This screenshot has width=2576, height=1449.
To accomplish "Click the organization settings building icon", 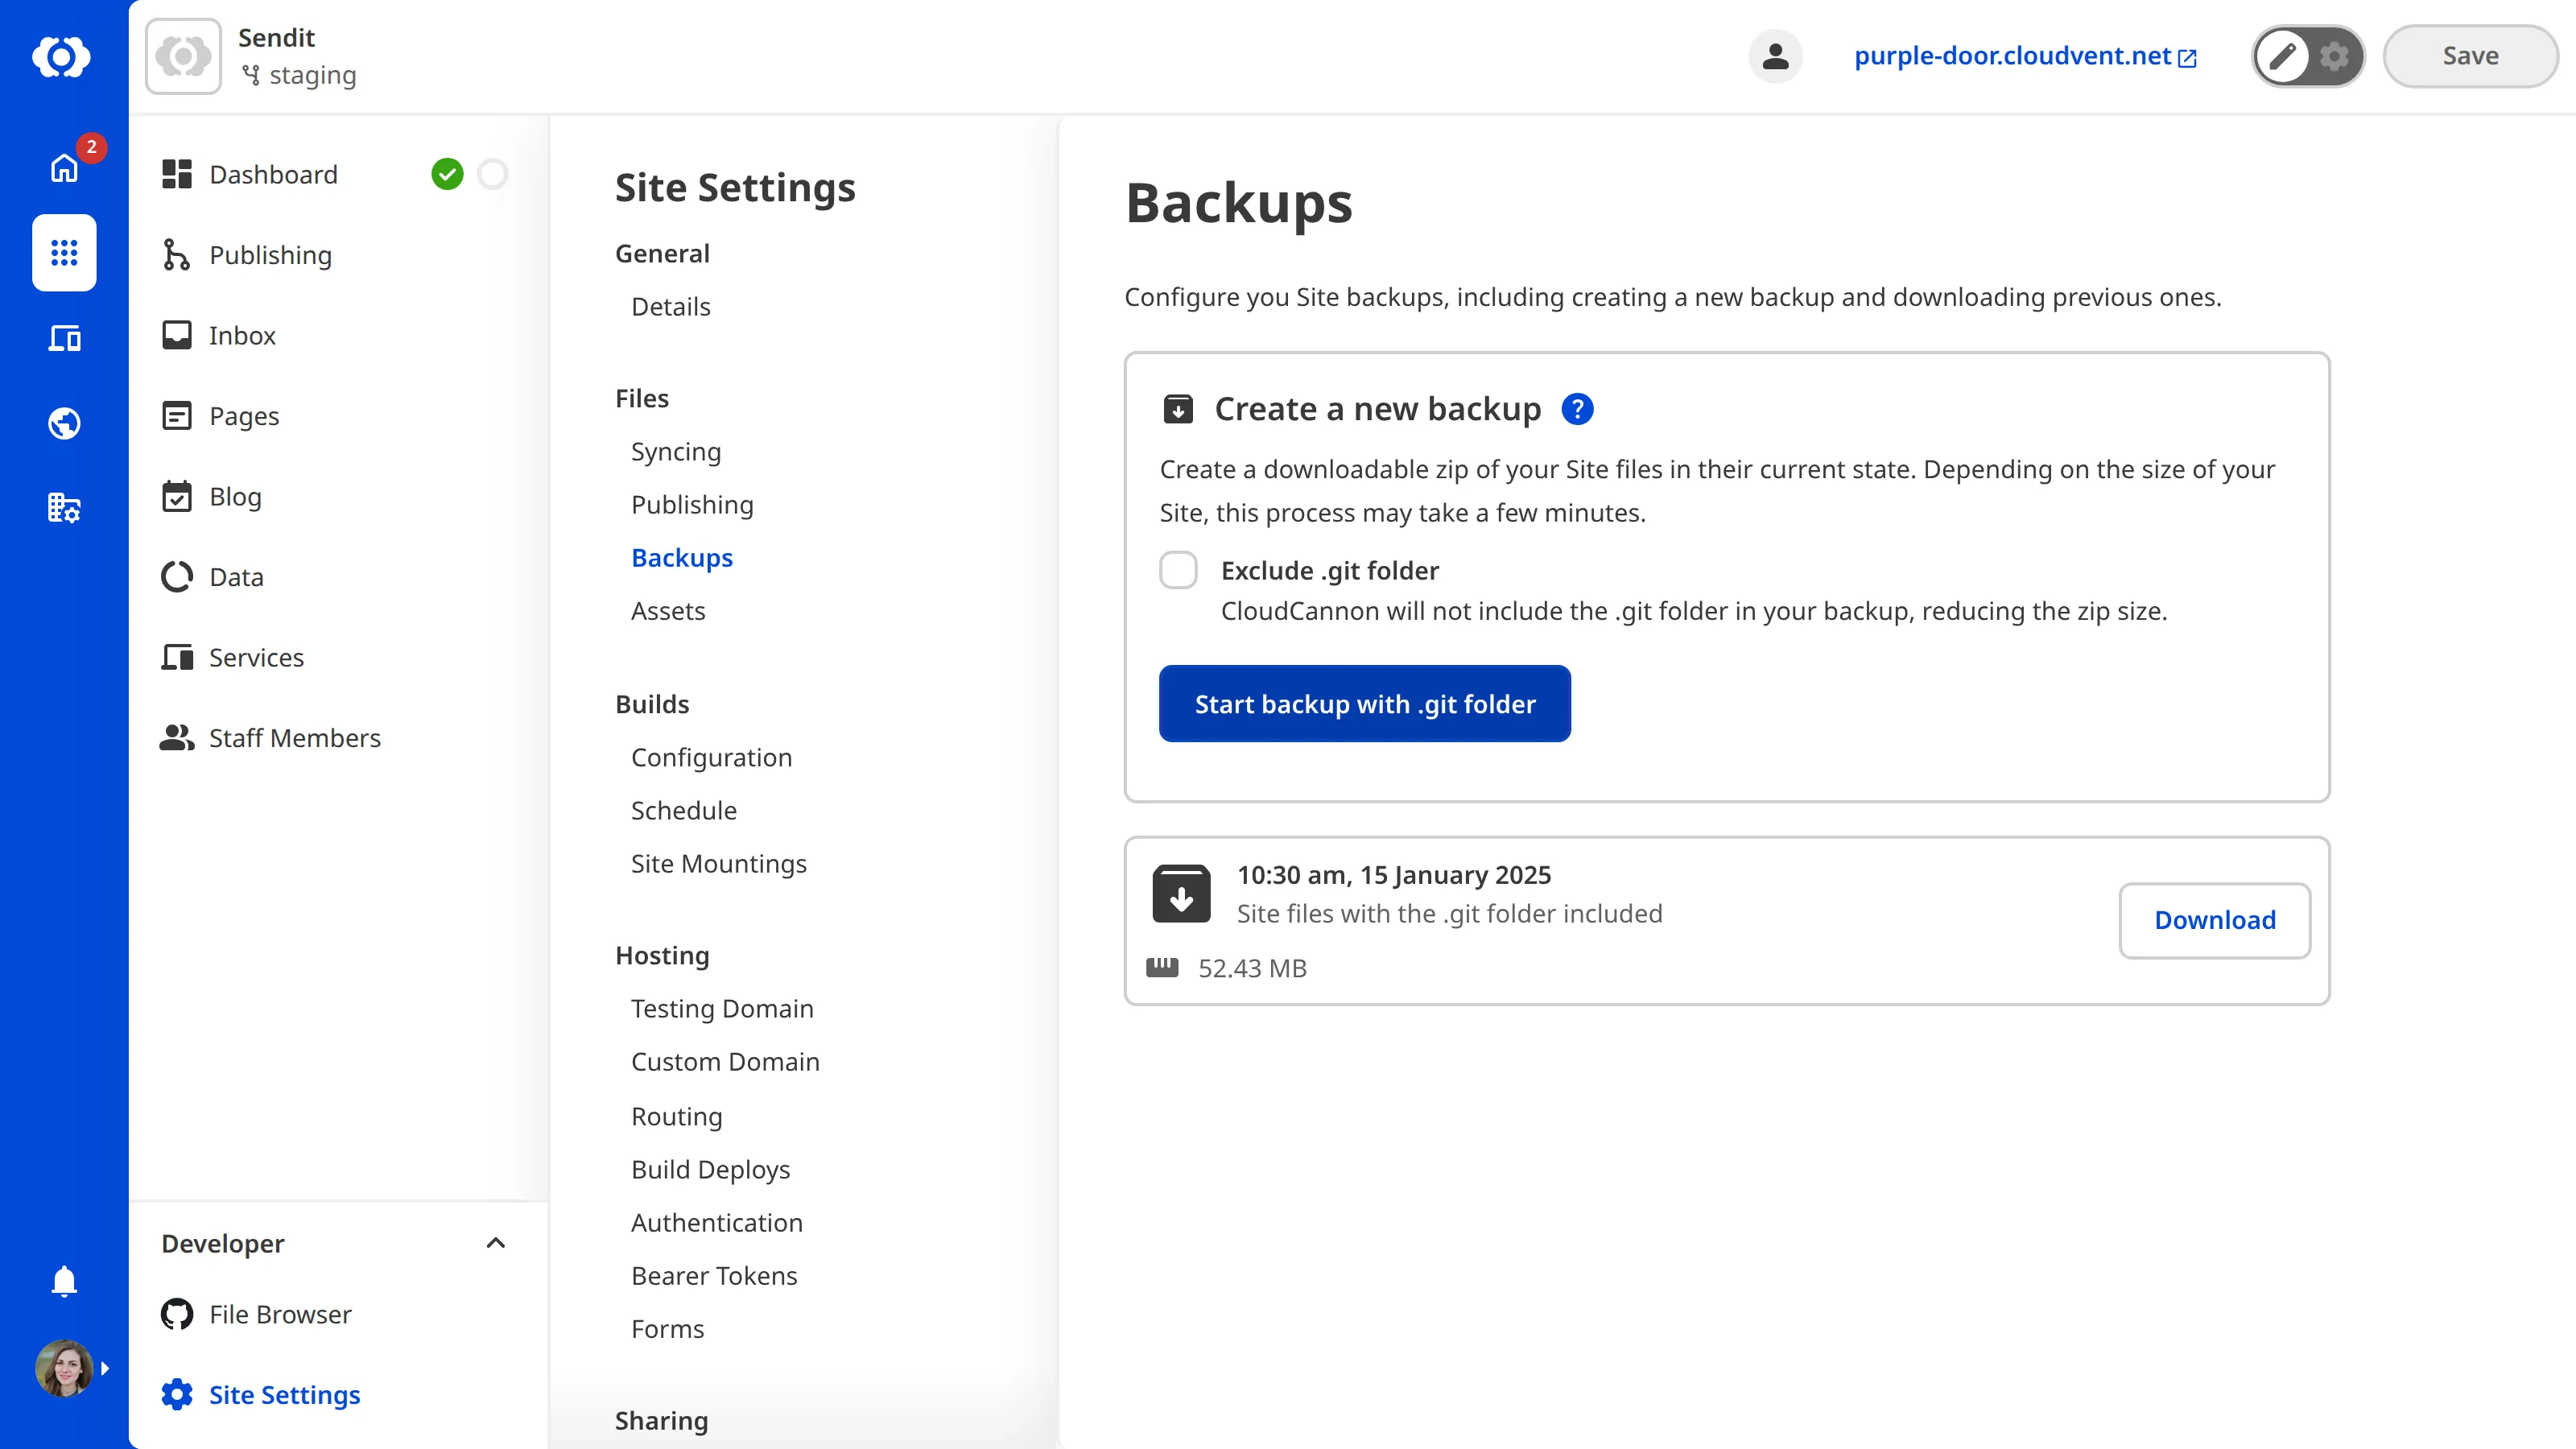I will pos(63,508).
